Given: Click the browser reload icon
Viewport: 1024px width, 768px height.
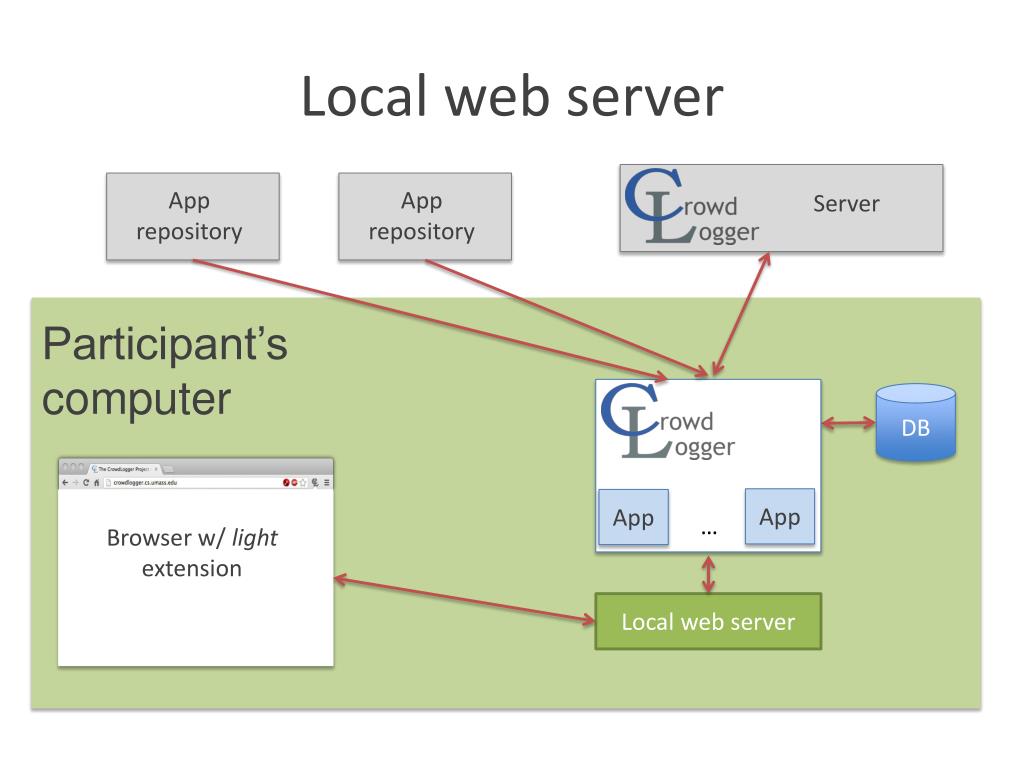Looking at the screenshot, I should pyautogui.click(x=86, y=483).
